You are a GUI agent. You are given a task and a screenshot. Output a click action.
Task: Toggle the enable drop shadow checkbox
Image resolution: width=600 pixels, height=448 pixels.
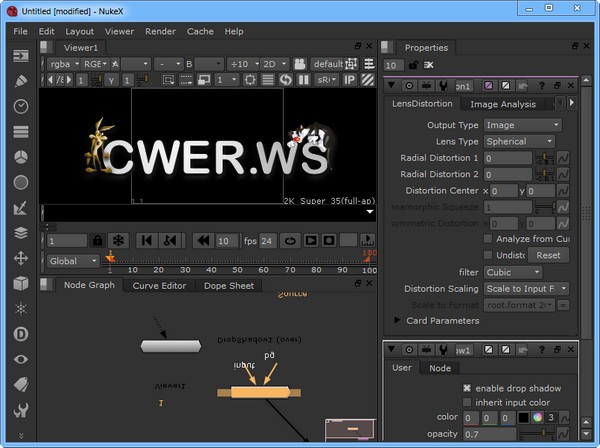point(467,388)
